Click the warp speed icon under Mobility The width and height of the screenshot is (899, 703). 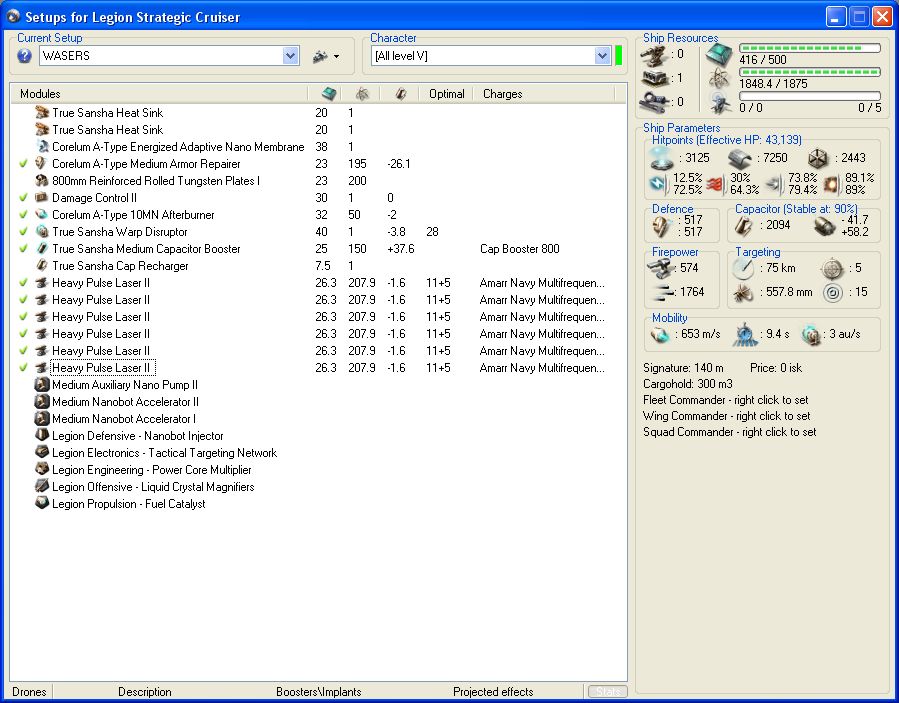click(x=811, y=334)
